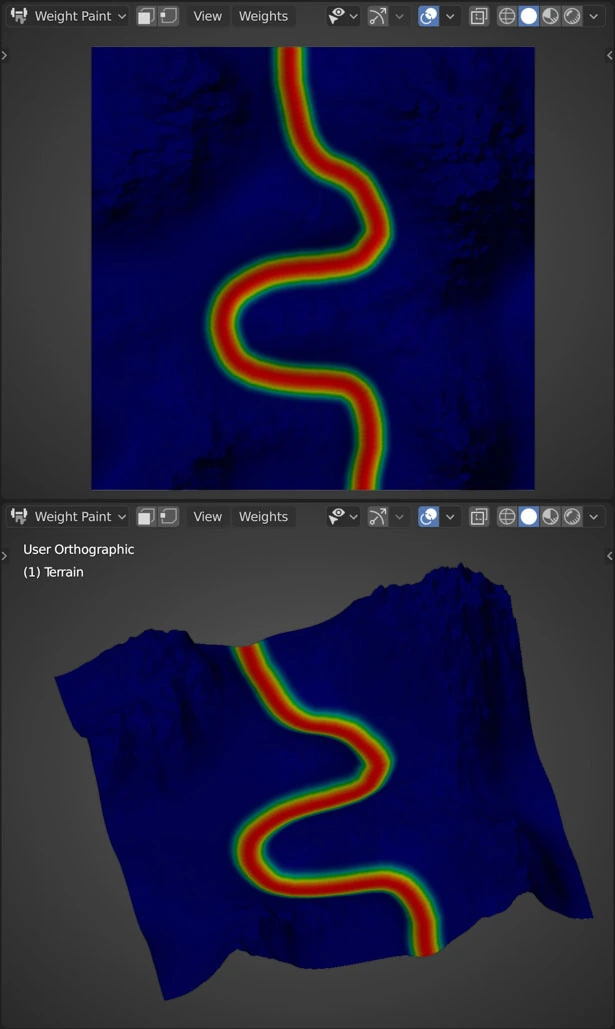The height and width of the screenshot is (1029, 615).
Task: Click View menu in bottom viewport header
Action: coord(207,517)
